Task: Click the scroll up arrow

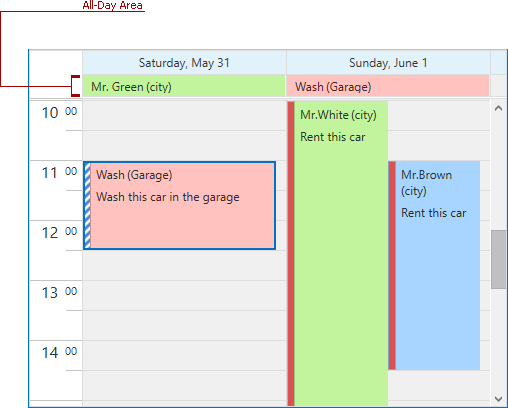Action: pos(499,108)
